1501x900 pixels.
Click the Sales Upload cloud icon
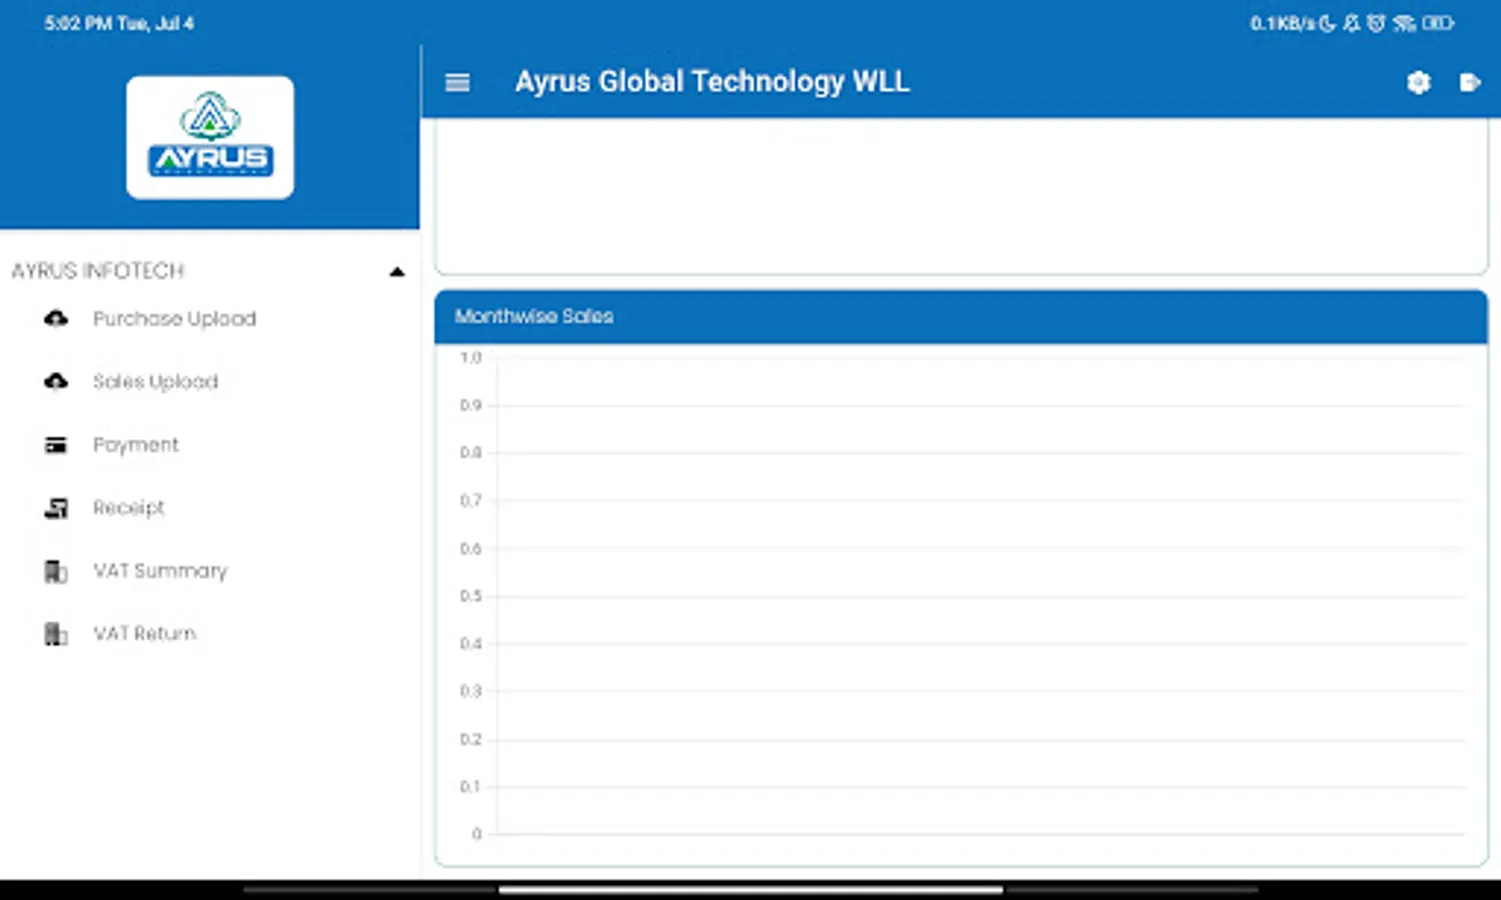pyautogui.click(x=56, y=381)
